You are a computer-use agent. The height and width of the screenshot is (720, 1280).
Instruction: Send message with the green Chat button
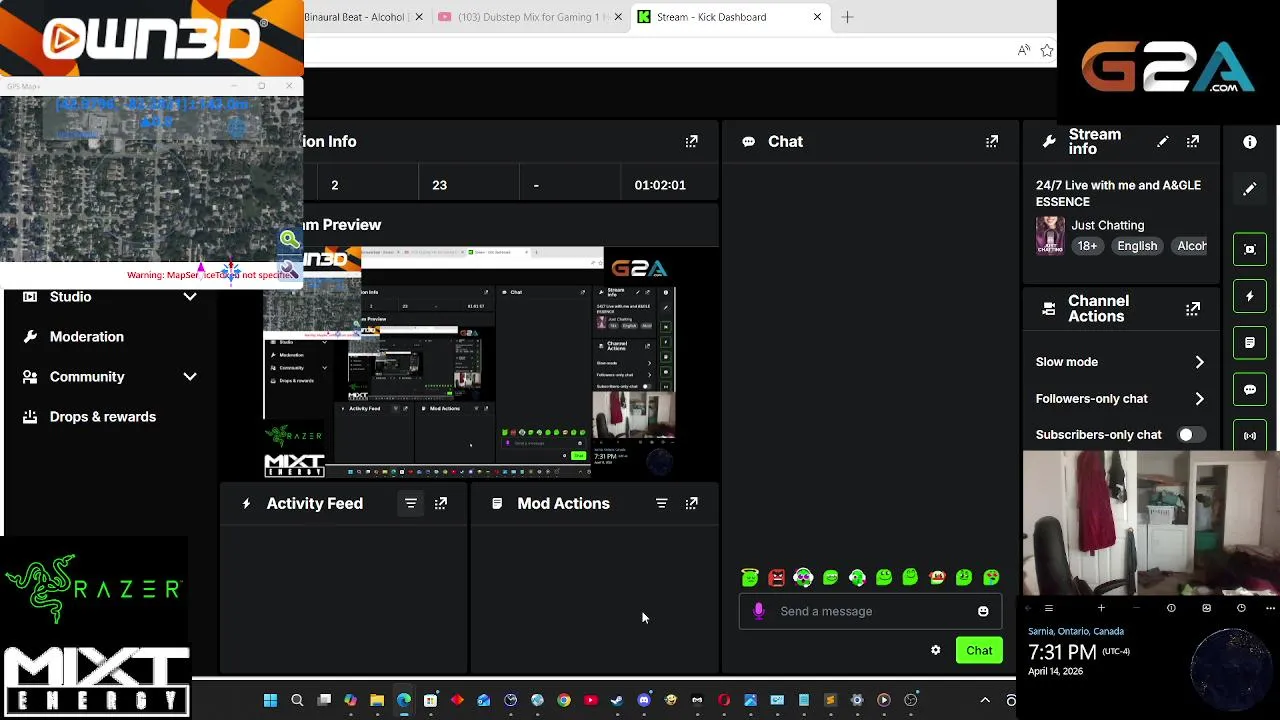(x=979, y=651)
